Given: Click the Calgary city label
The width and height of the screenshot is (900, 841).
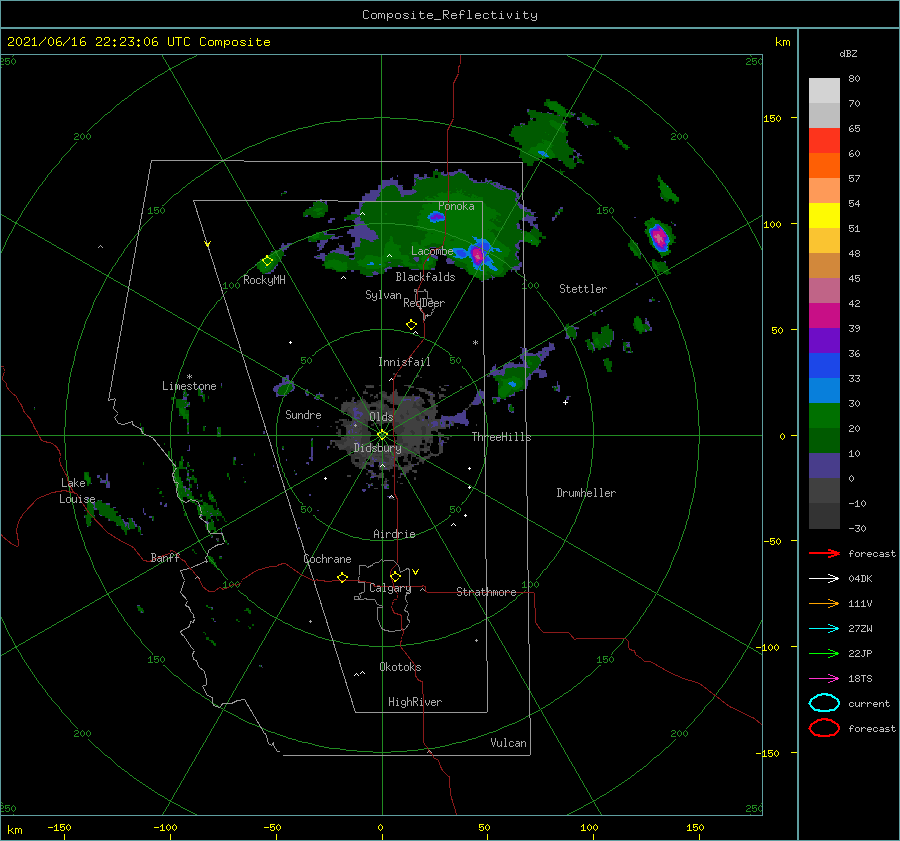Looking at the screenshot, I should pos(390,588).
